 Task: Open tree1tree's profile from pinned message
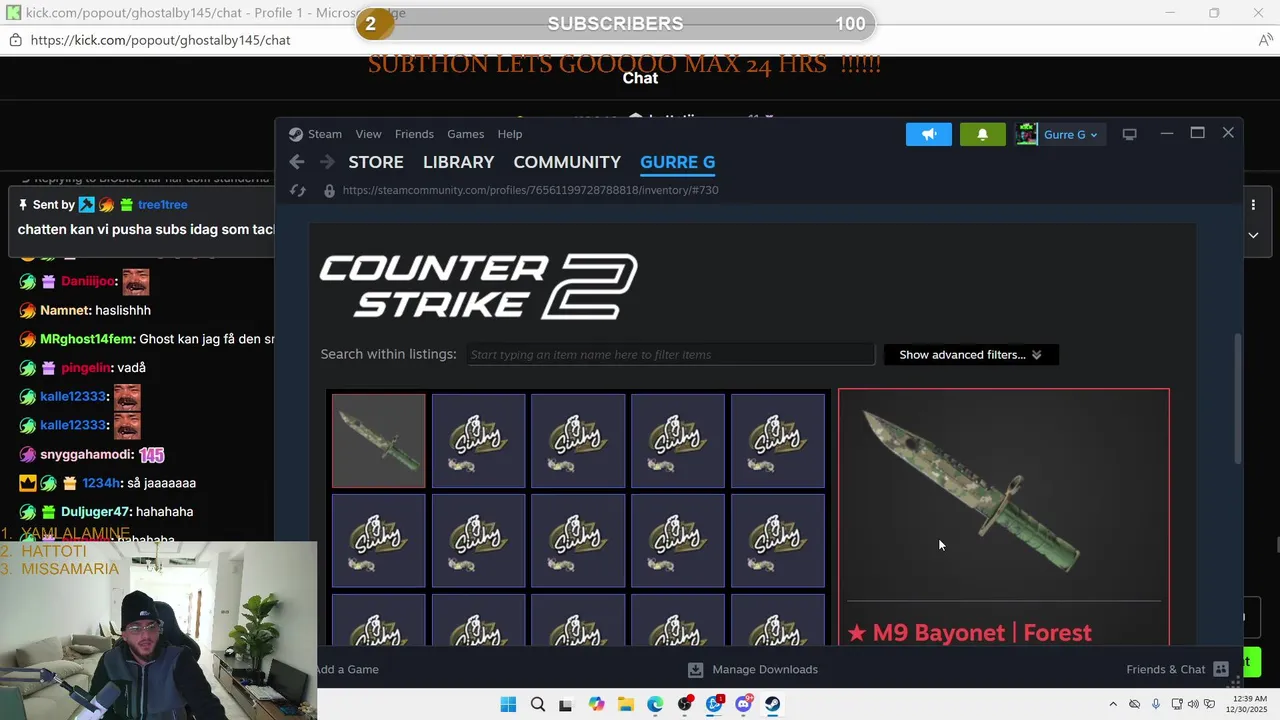coord(163,205)
